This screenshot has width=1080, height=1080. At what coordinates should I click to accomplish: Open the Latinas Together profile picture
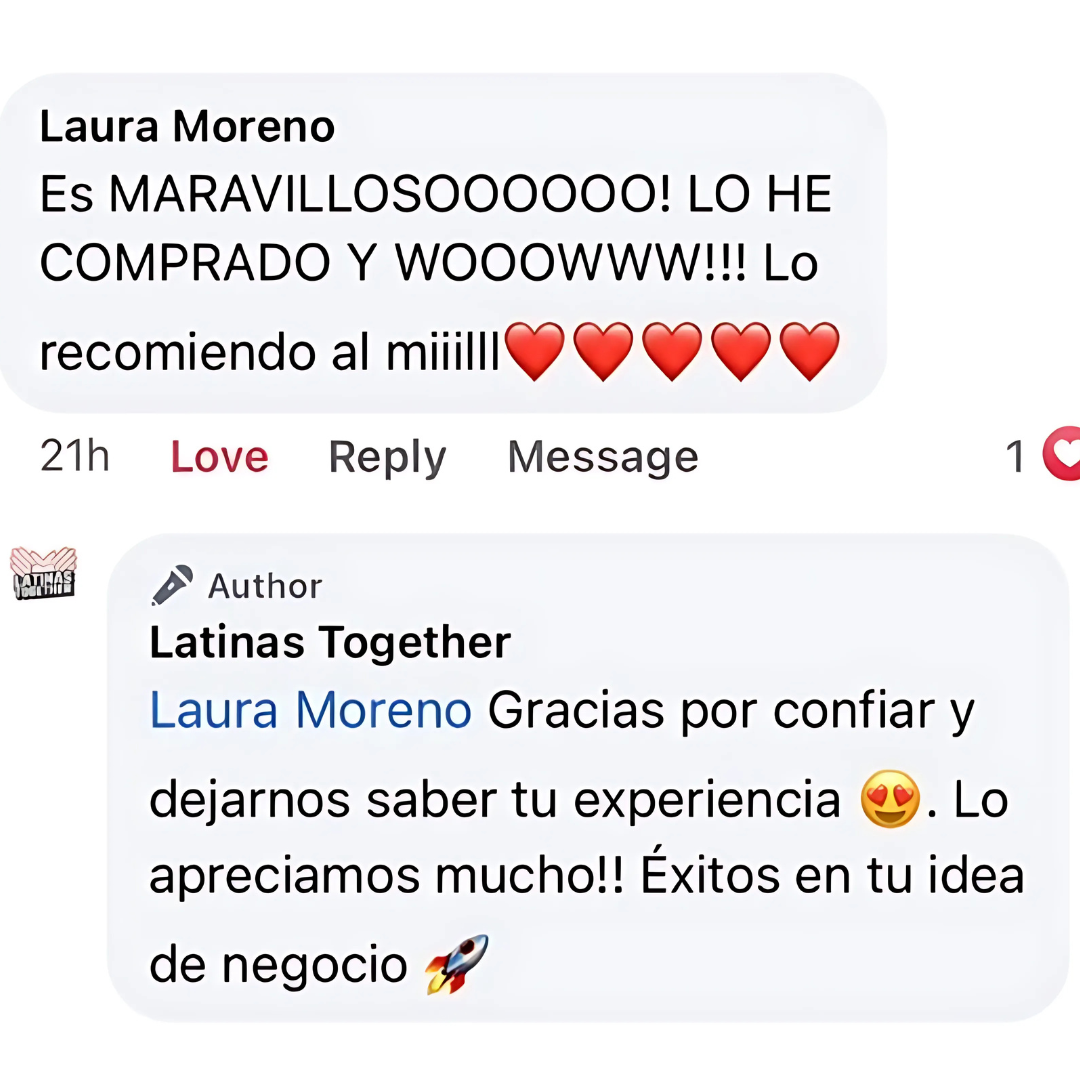pyautogui.click(x=43, y=573)
